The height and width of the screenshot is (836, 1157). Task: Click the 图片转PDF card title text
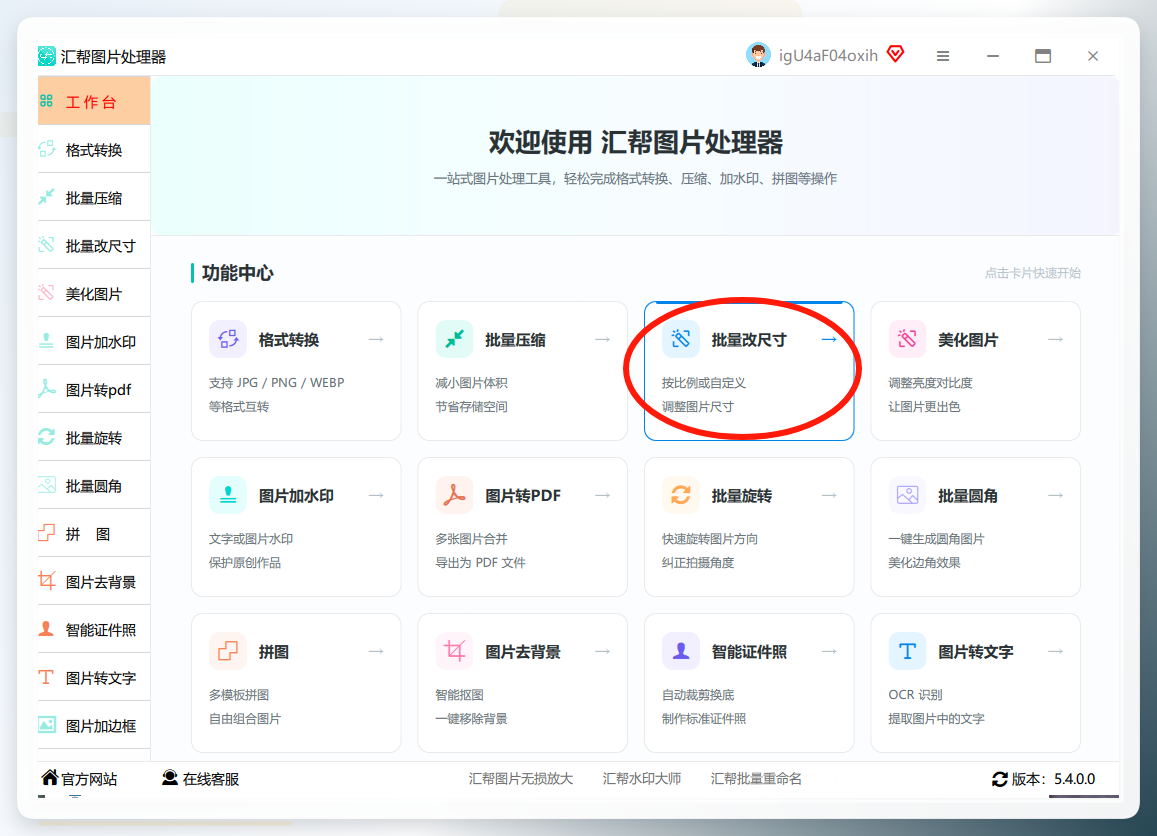[x=522, y=496]
